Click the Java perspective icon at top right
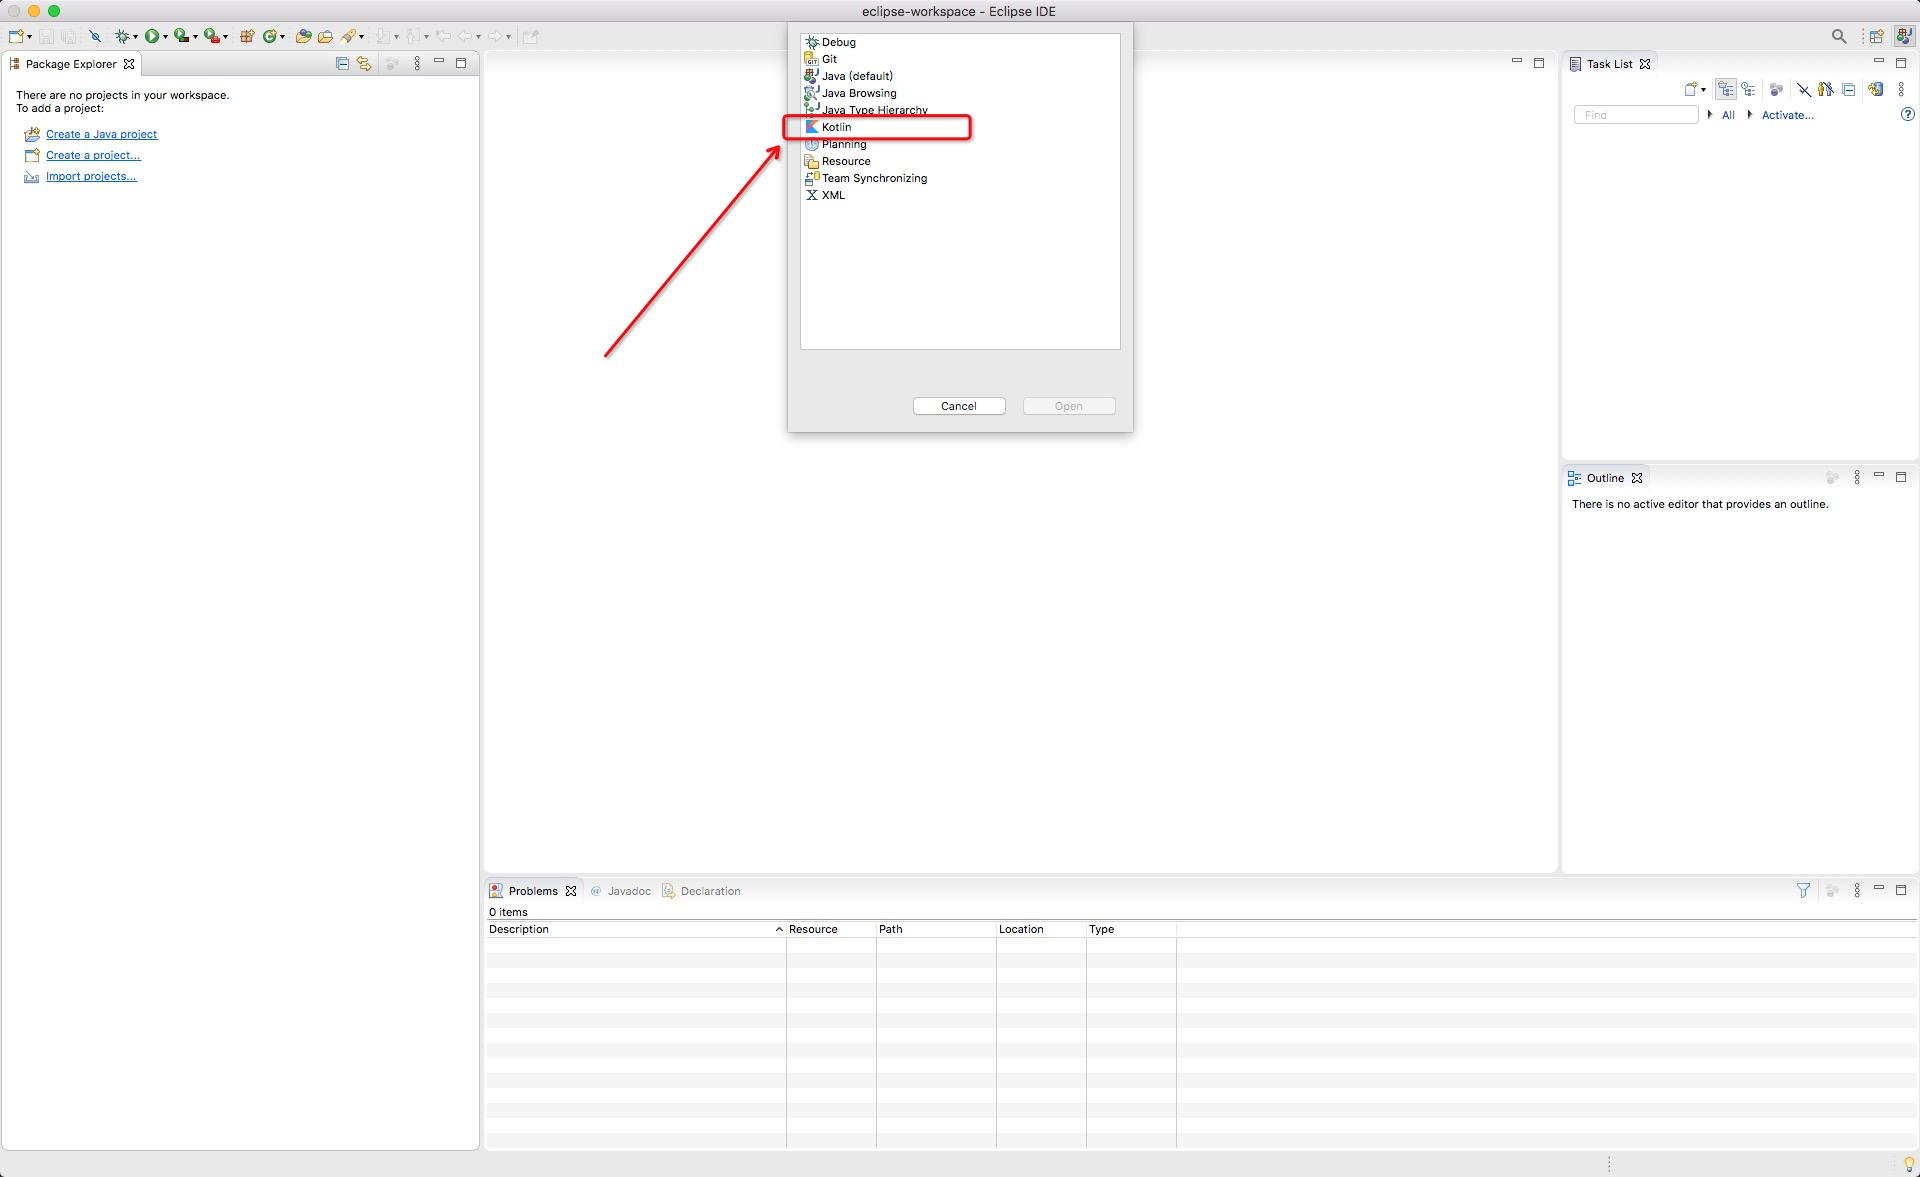1920x1177 pixels. click(1904, 36)
